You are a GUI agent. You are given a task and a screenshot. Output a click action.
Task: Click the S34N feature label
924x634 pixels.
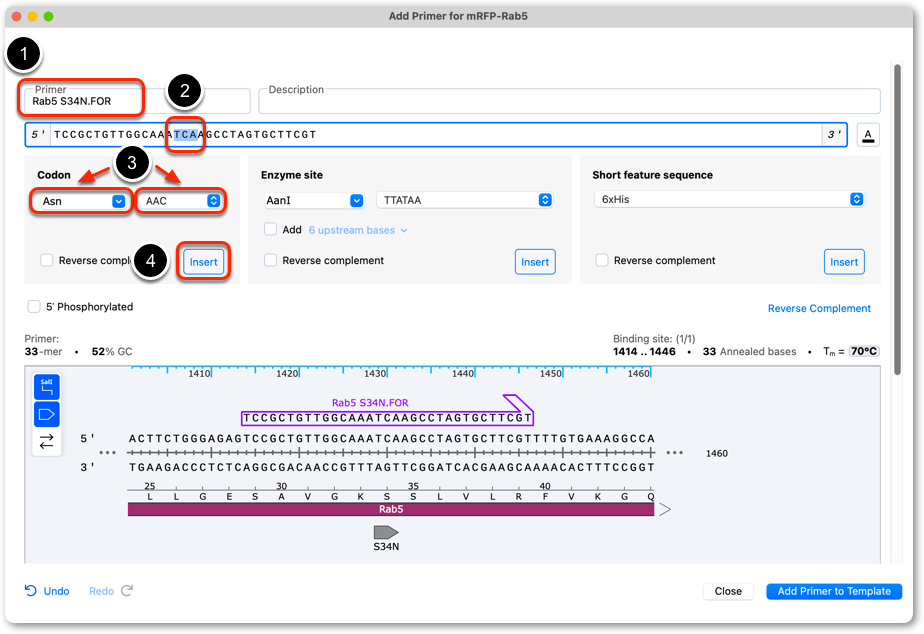(x=386, y=547)
